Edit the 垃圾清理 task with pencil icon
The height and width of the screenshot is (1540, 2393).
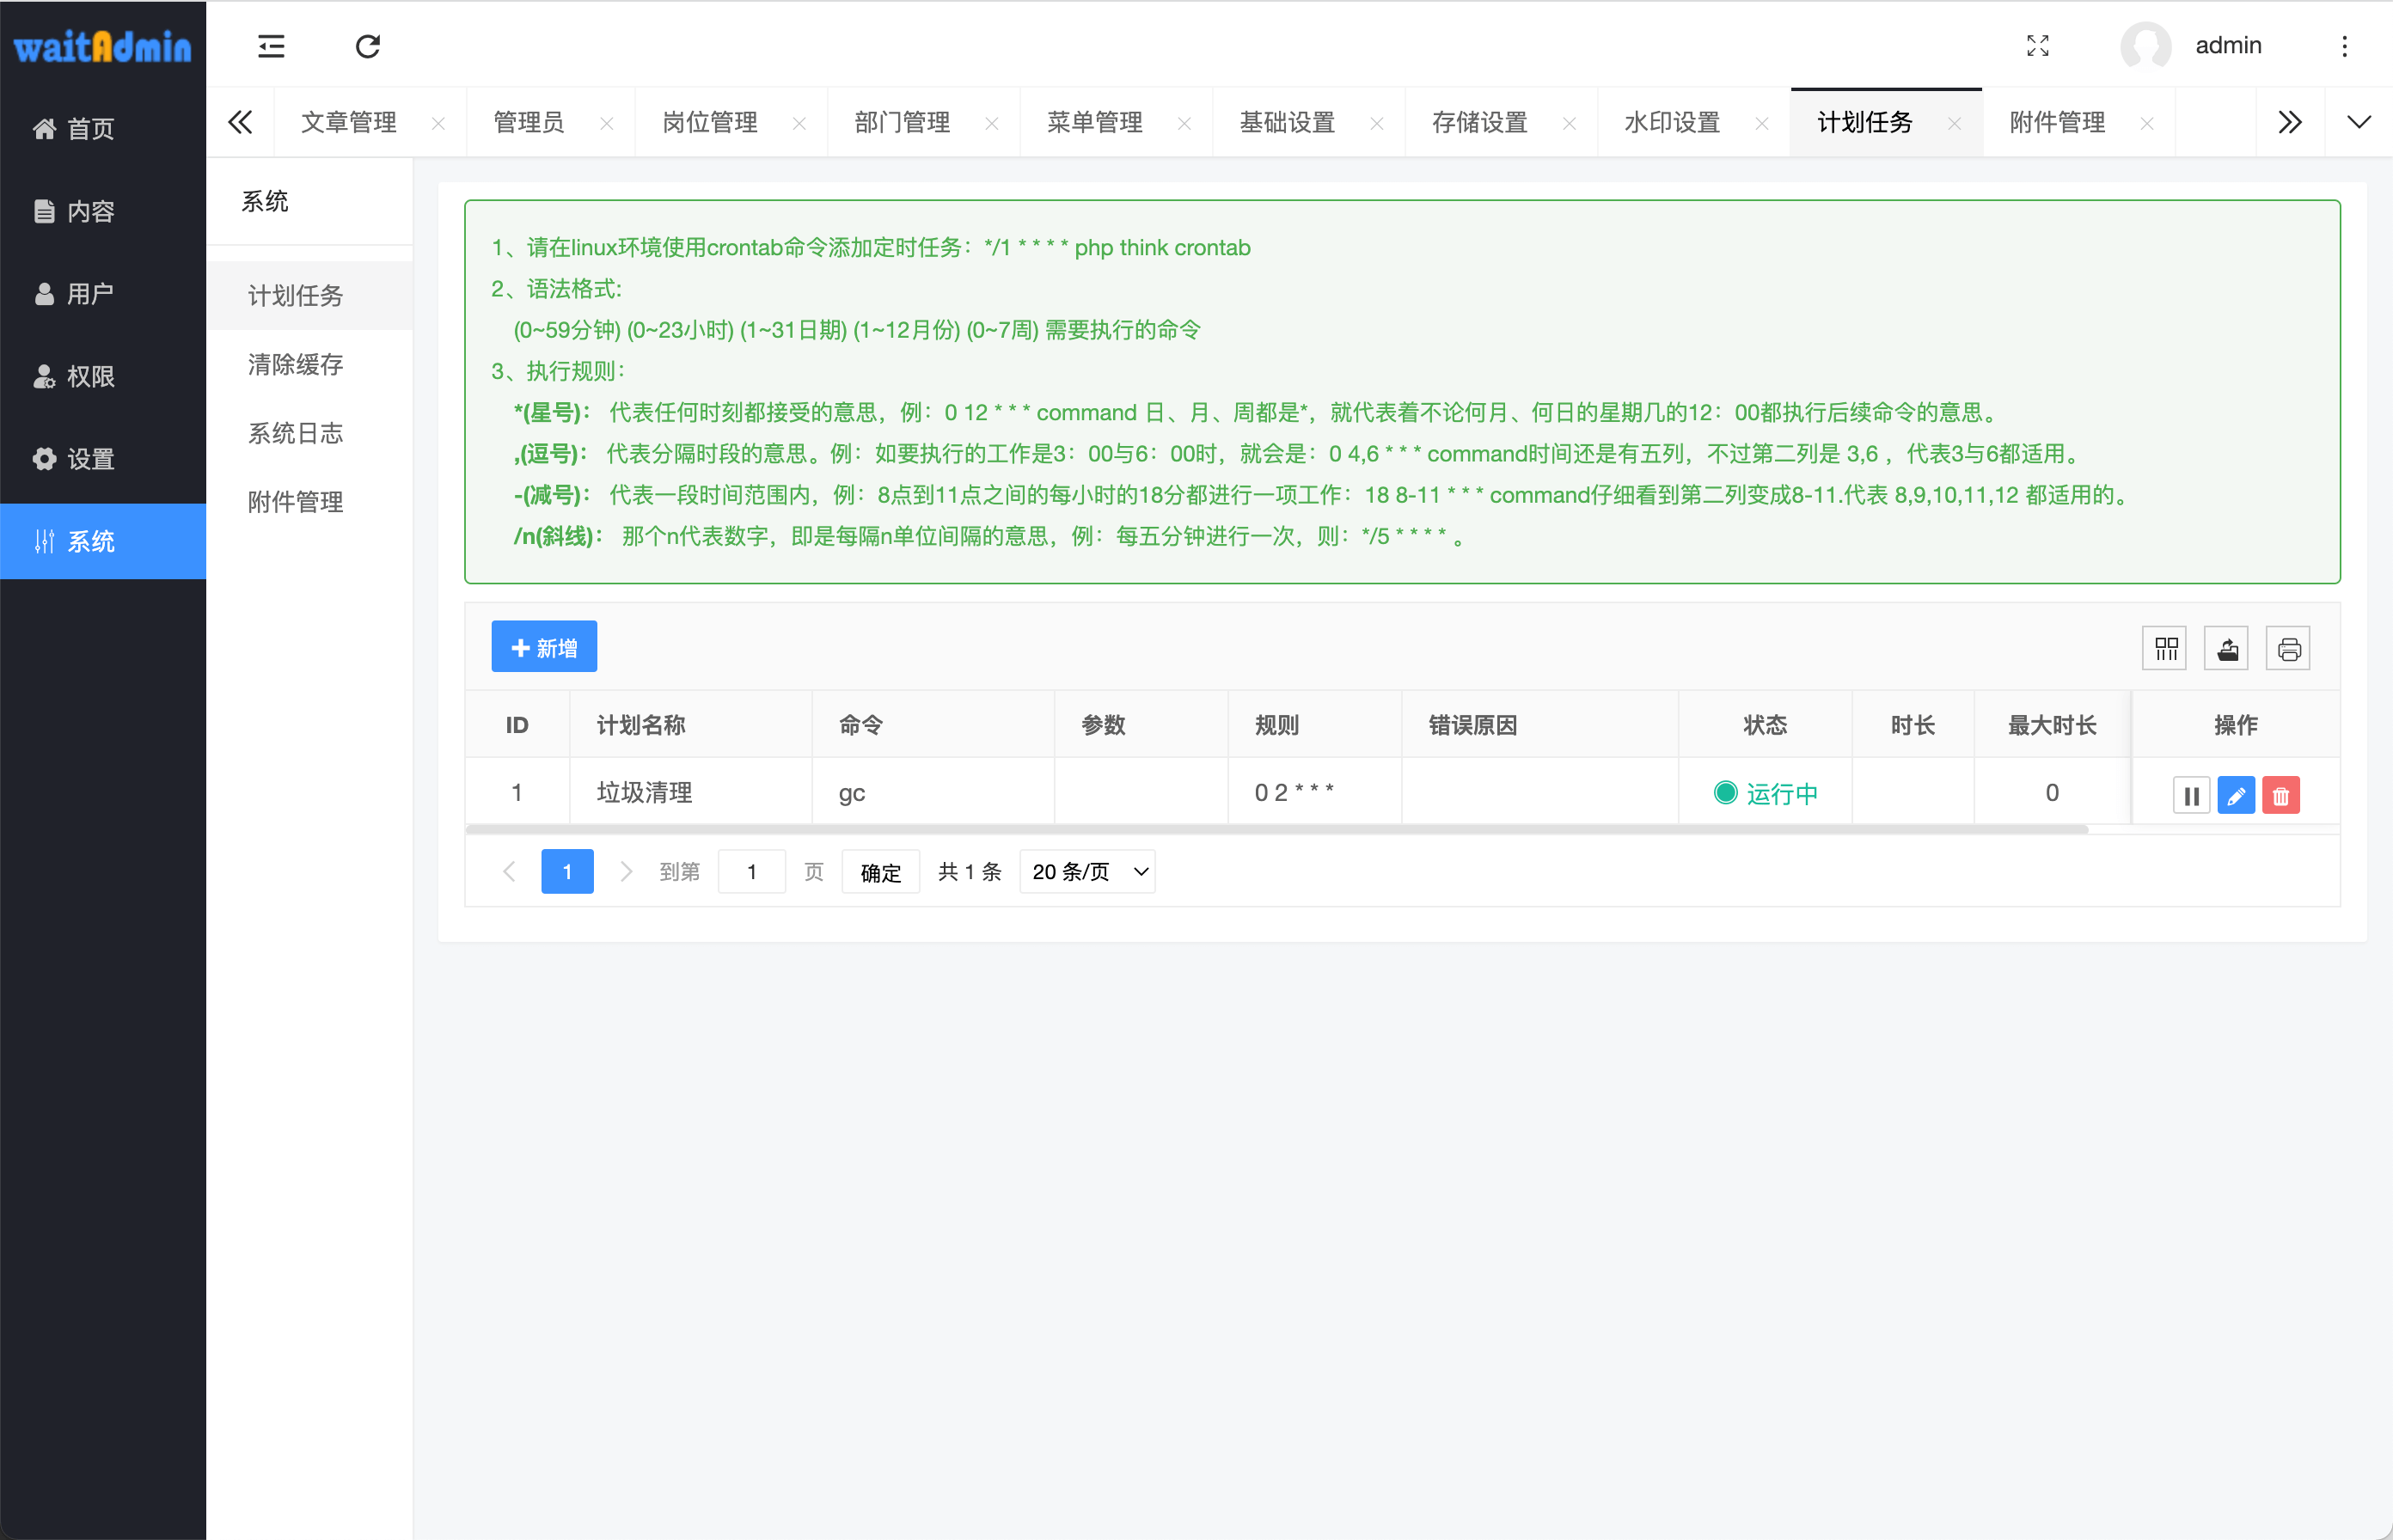point(2237,795)
